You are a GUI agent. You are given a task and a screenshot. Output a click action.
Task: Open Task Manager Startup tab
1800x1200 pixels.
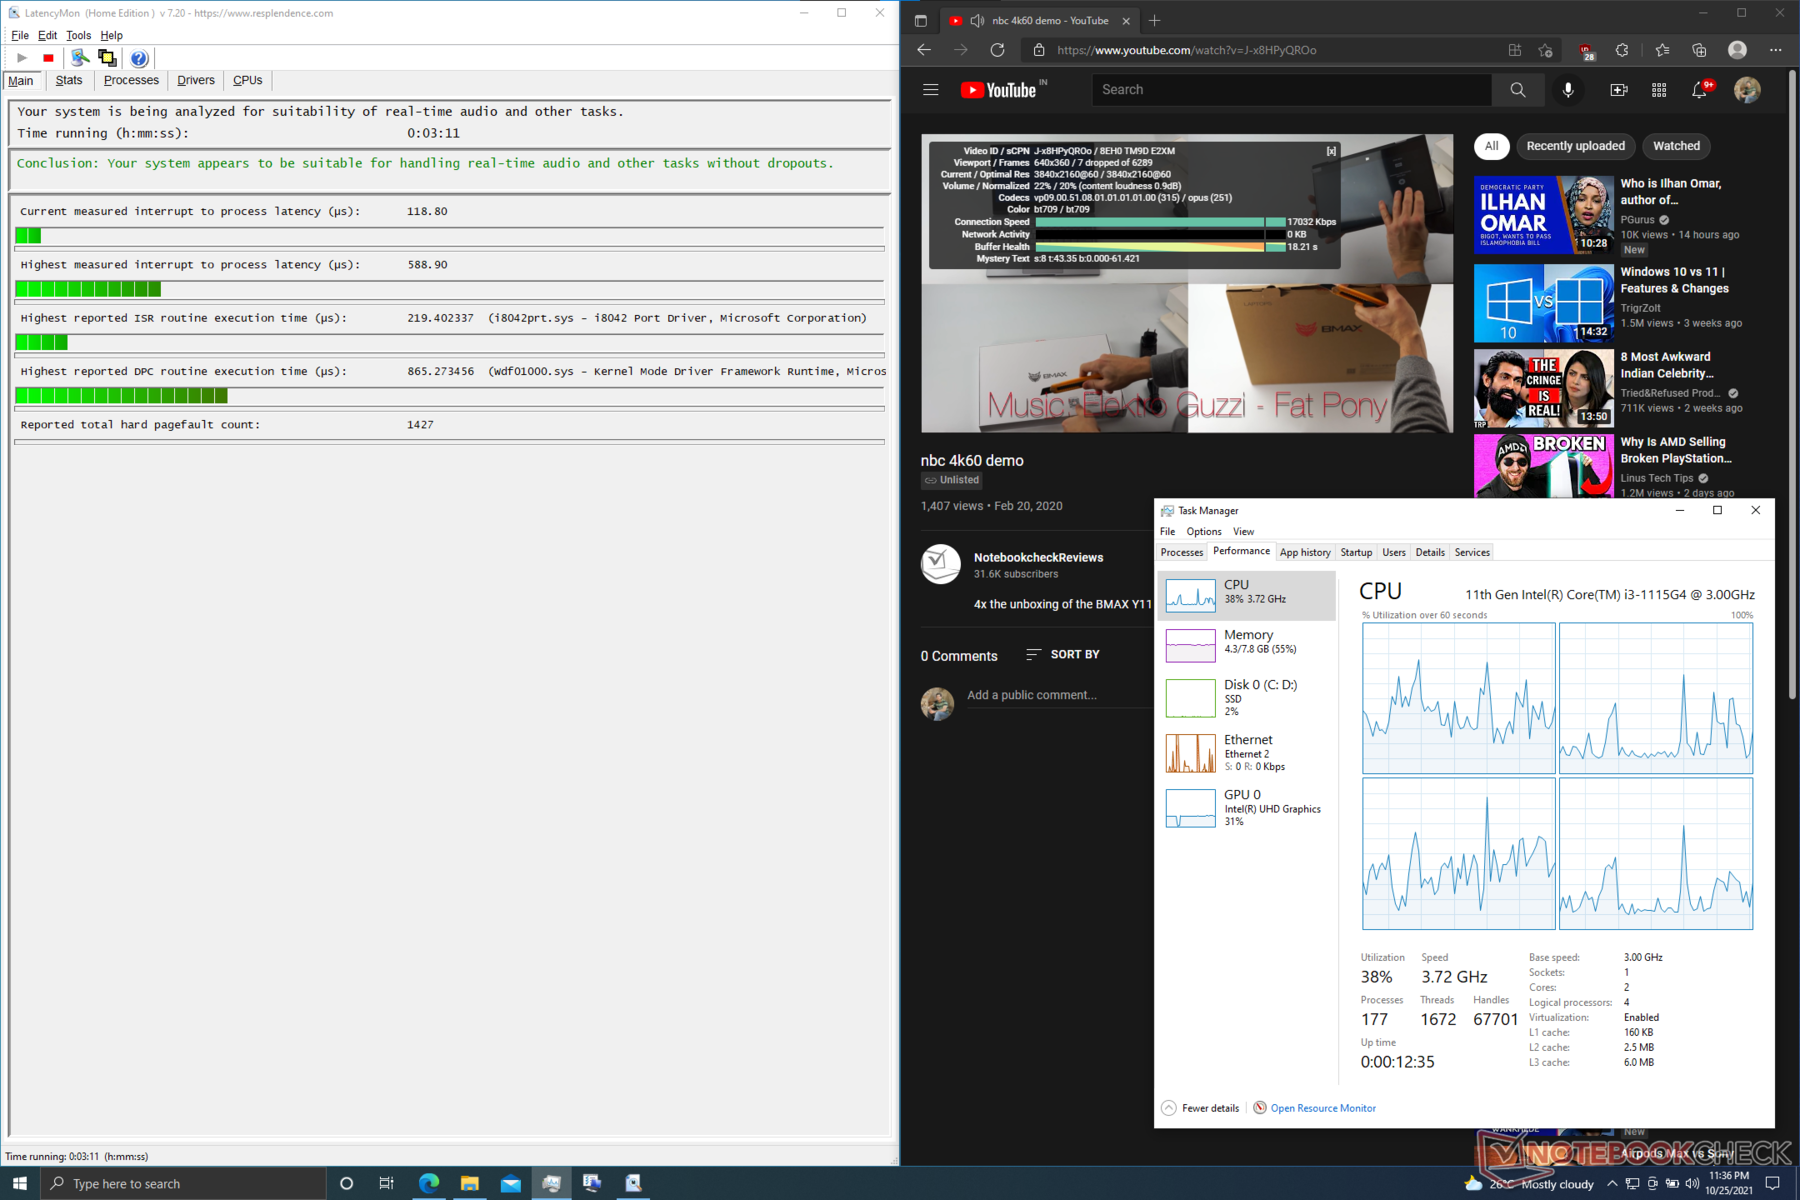pyautogui.click(x=1356, y=552)
